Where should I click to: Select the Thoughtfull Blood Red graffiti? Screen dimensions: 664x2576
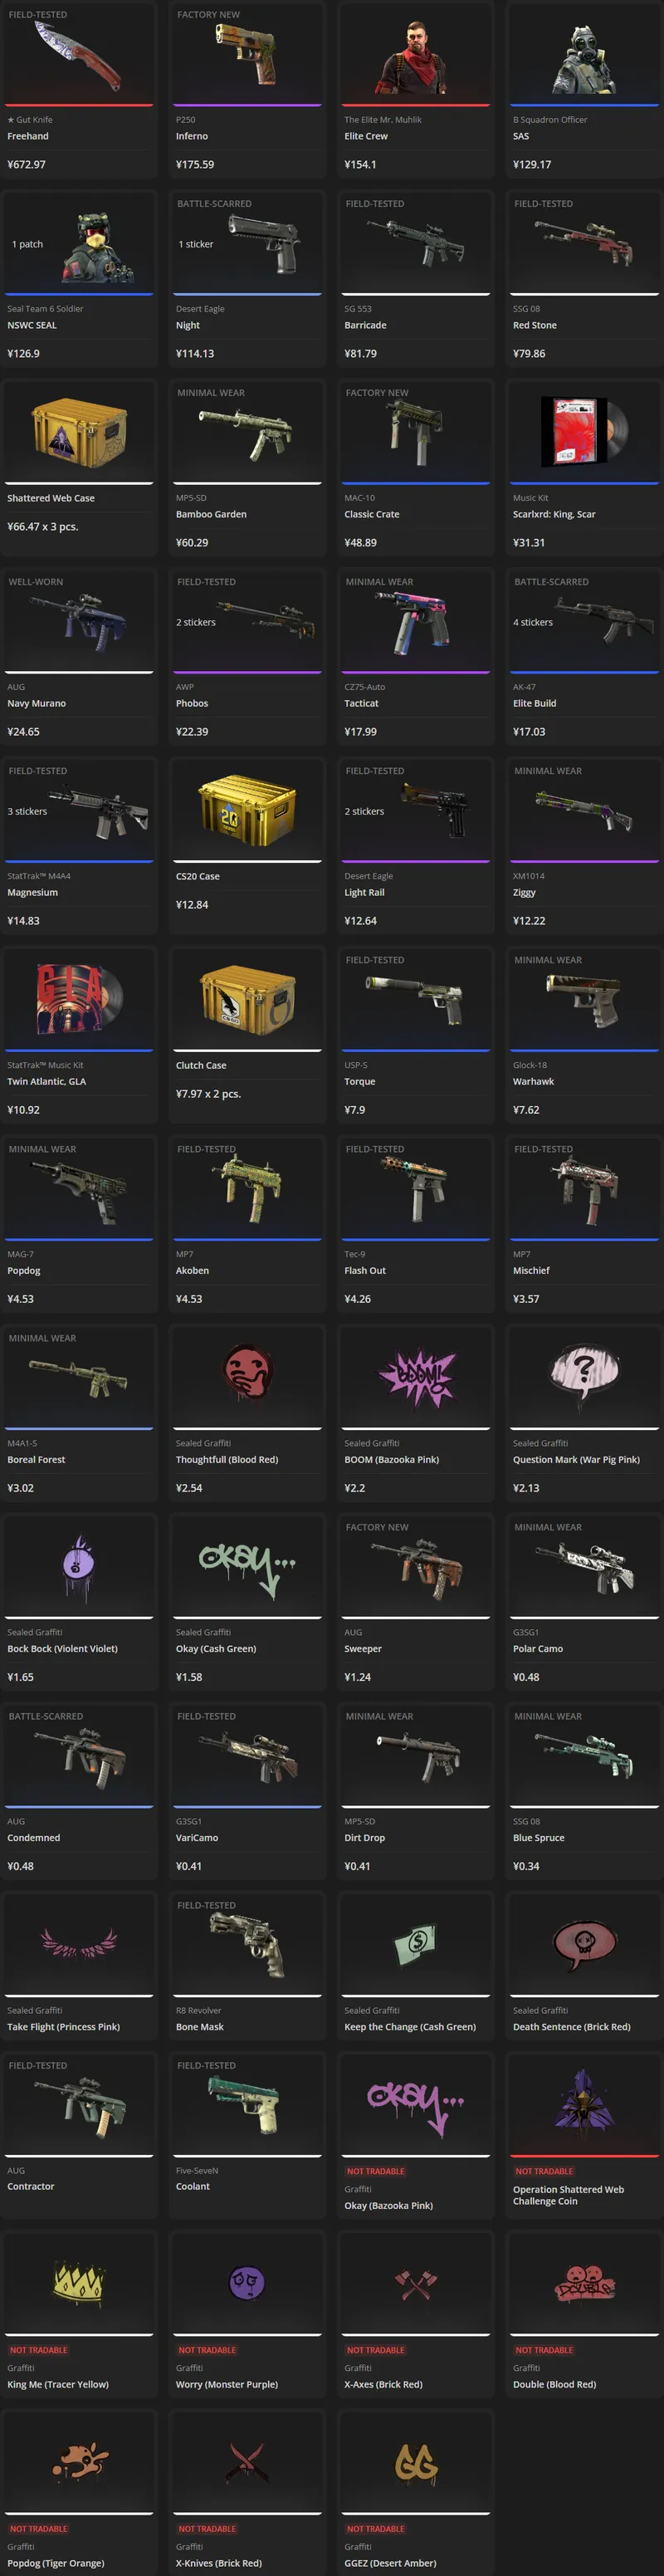coord(247,1412)
